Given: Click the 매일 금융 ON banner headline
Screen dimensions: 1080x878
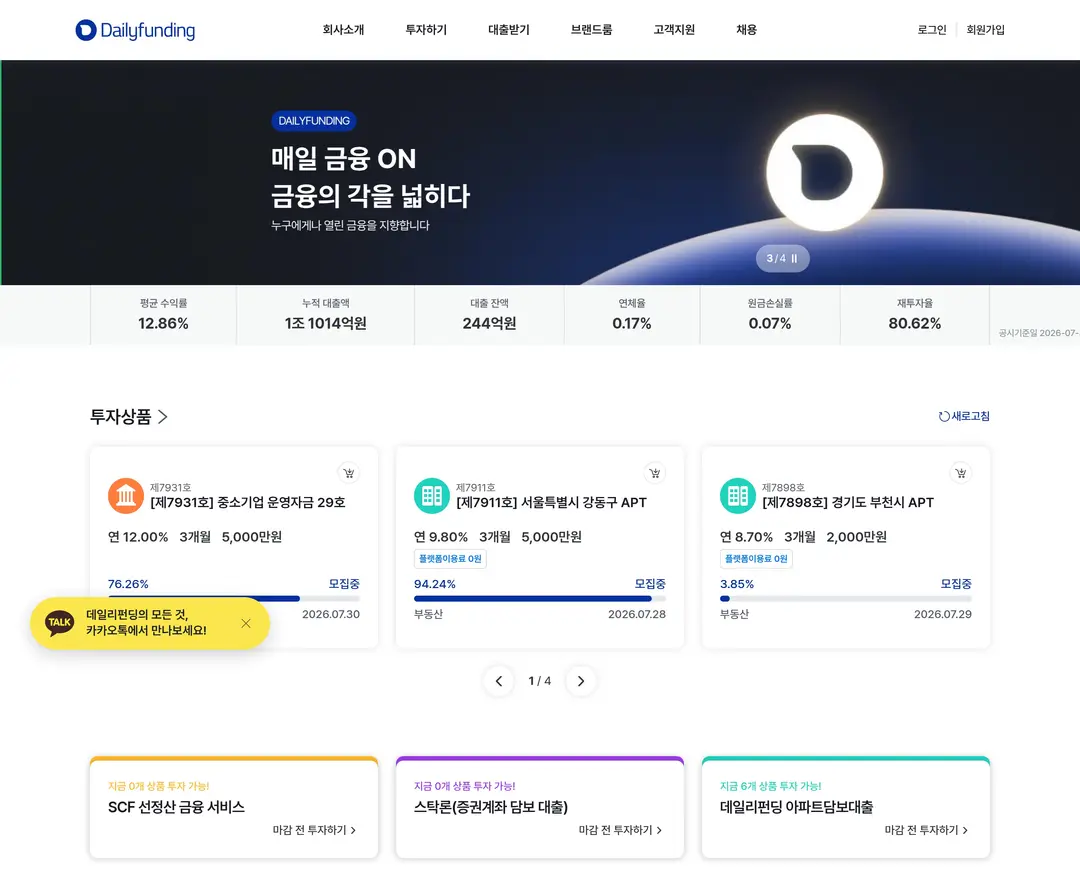Looking at the screenshot, I should [344, 159].
